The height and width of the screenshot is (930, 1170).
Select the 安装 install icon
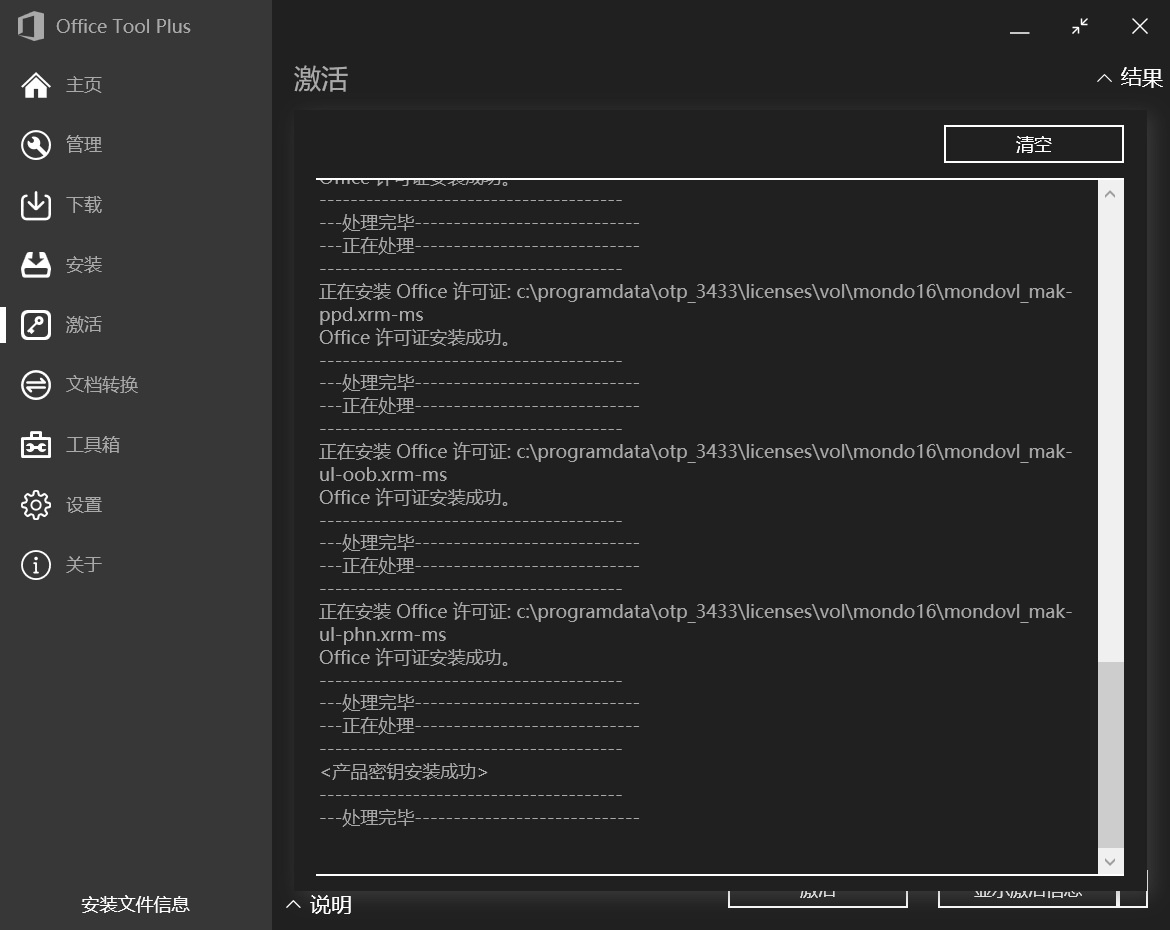coord(36,264)
